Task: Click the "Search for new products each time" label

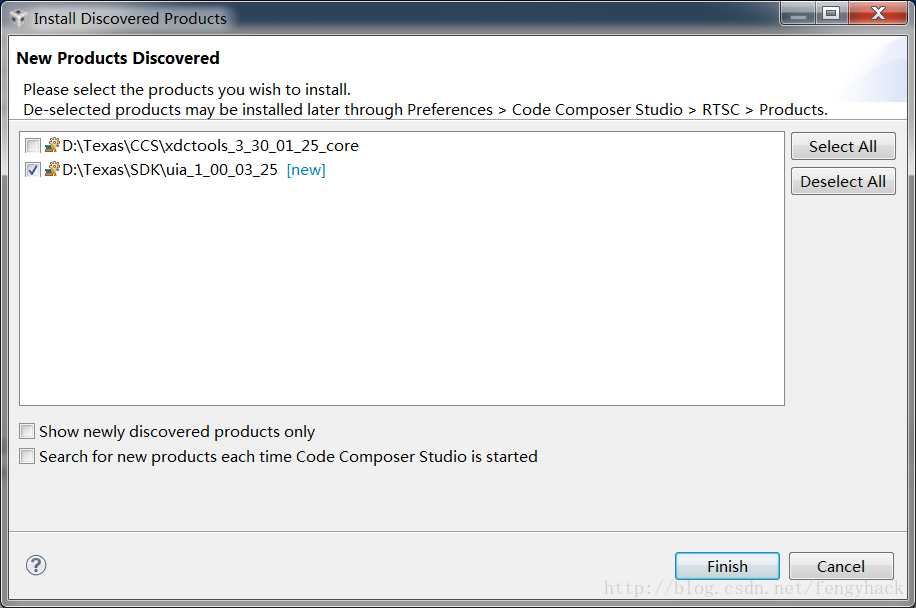Action: [x=288, y=456]
